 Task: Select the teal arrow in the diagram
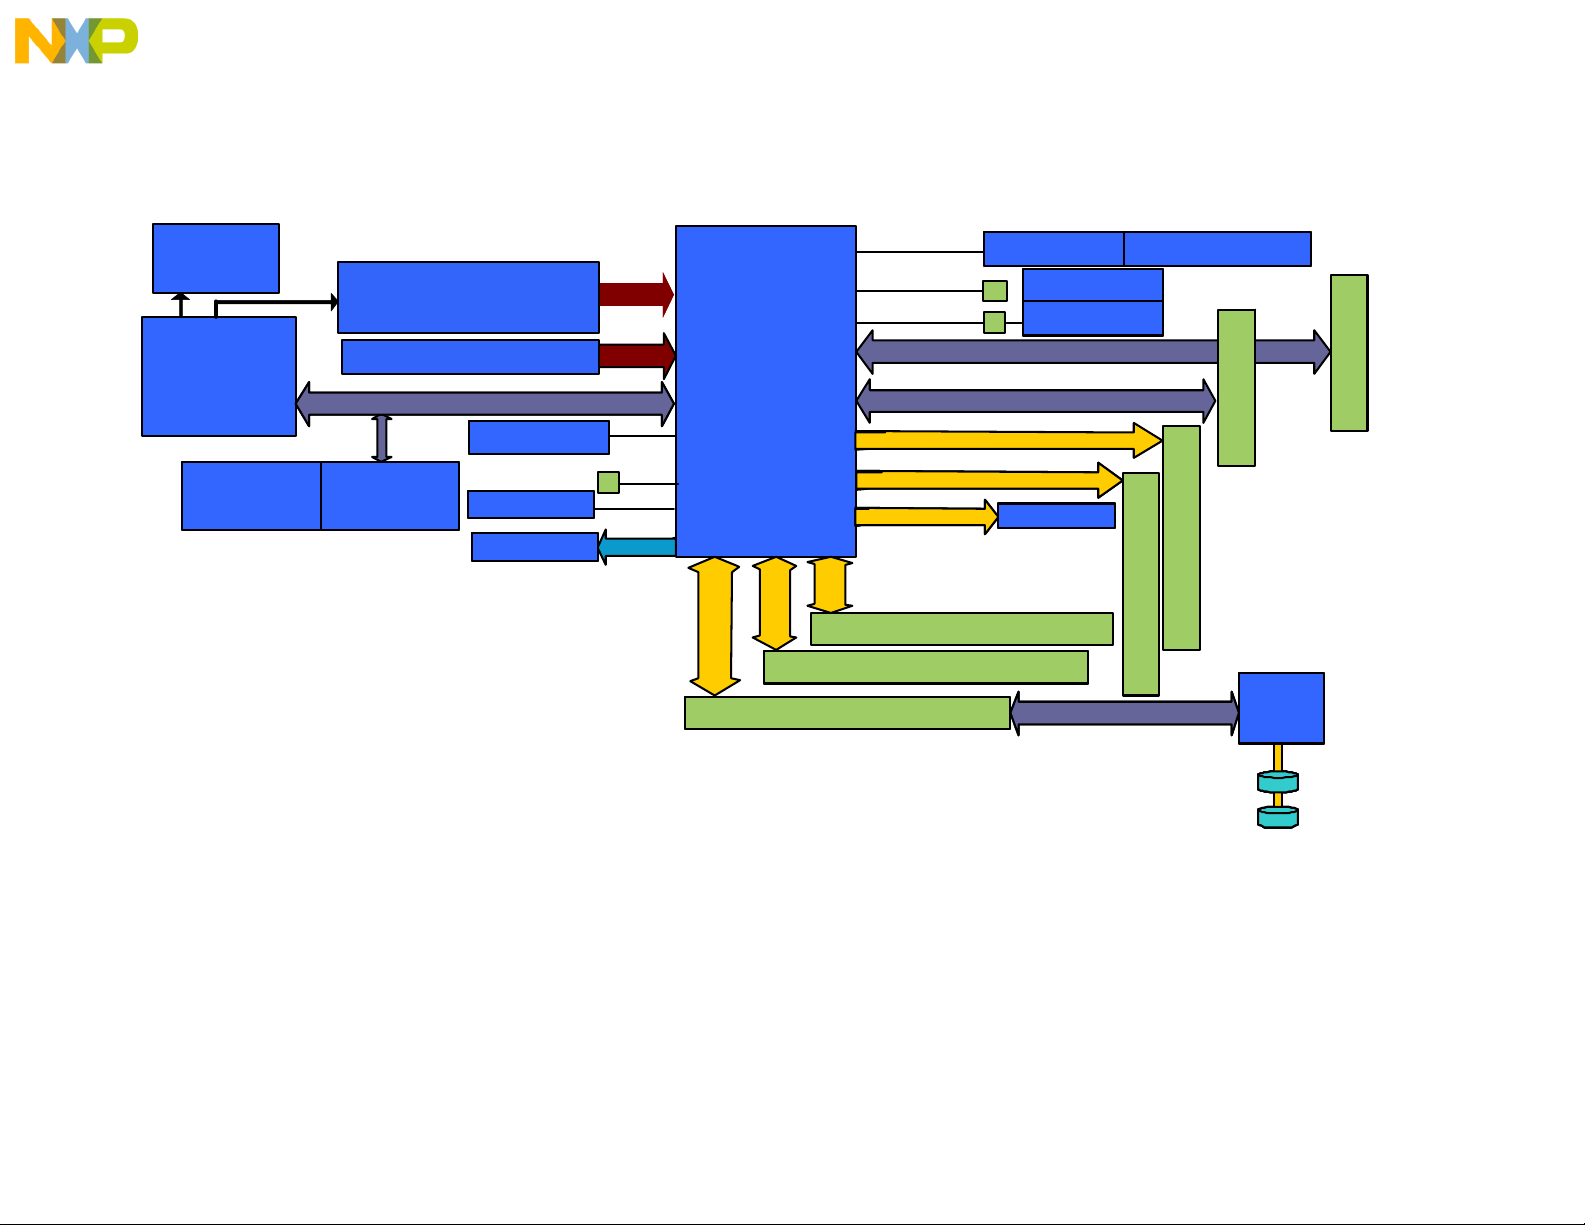[637, 547]
